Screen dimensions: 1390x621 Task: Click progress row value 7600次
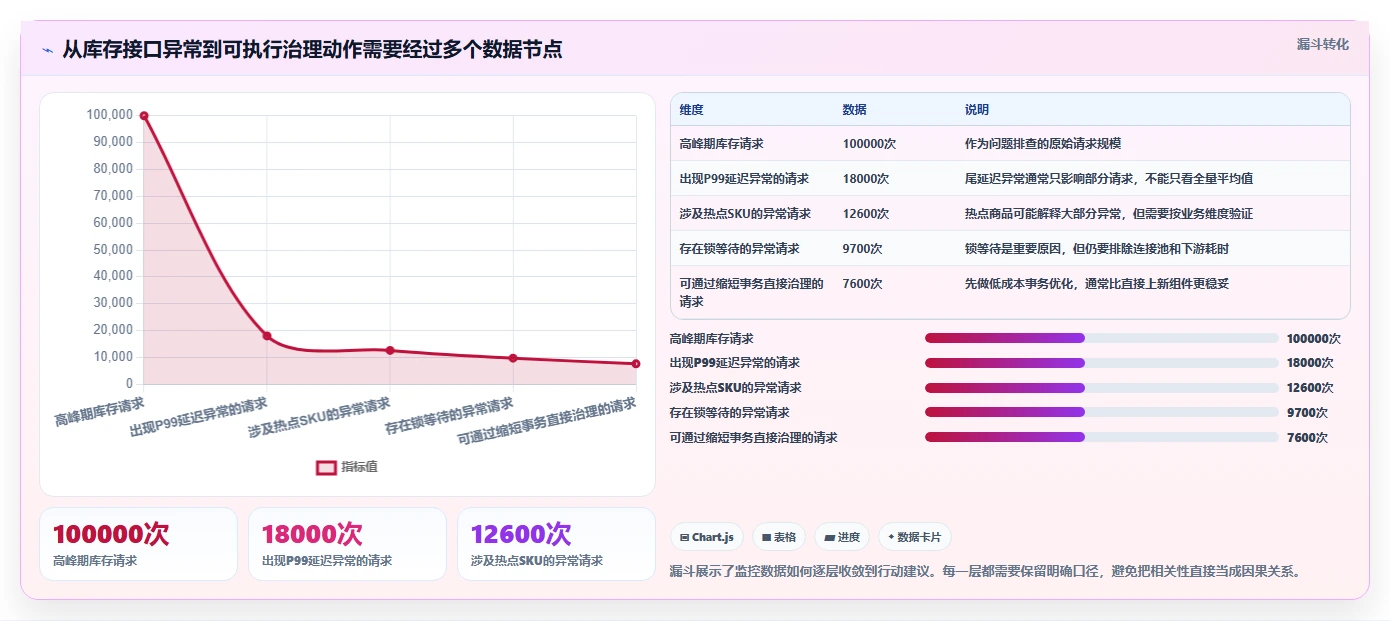tap(1307, 437)
